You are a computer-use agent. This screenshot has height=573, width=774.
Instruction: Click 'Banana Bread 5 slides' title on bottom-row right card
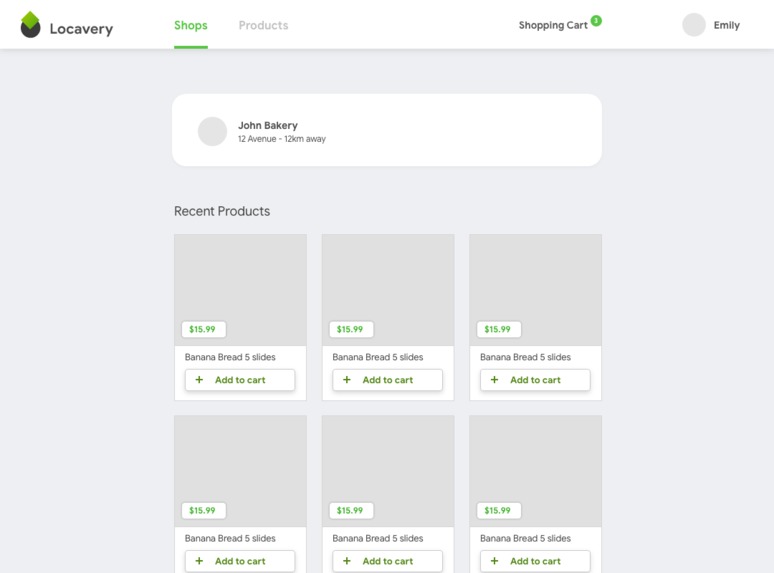coord(525,538)
